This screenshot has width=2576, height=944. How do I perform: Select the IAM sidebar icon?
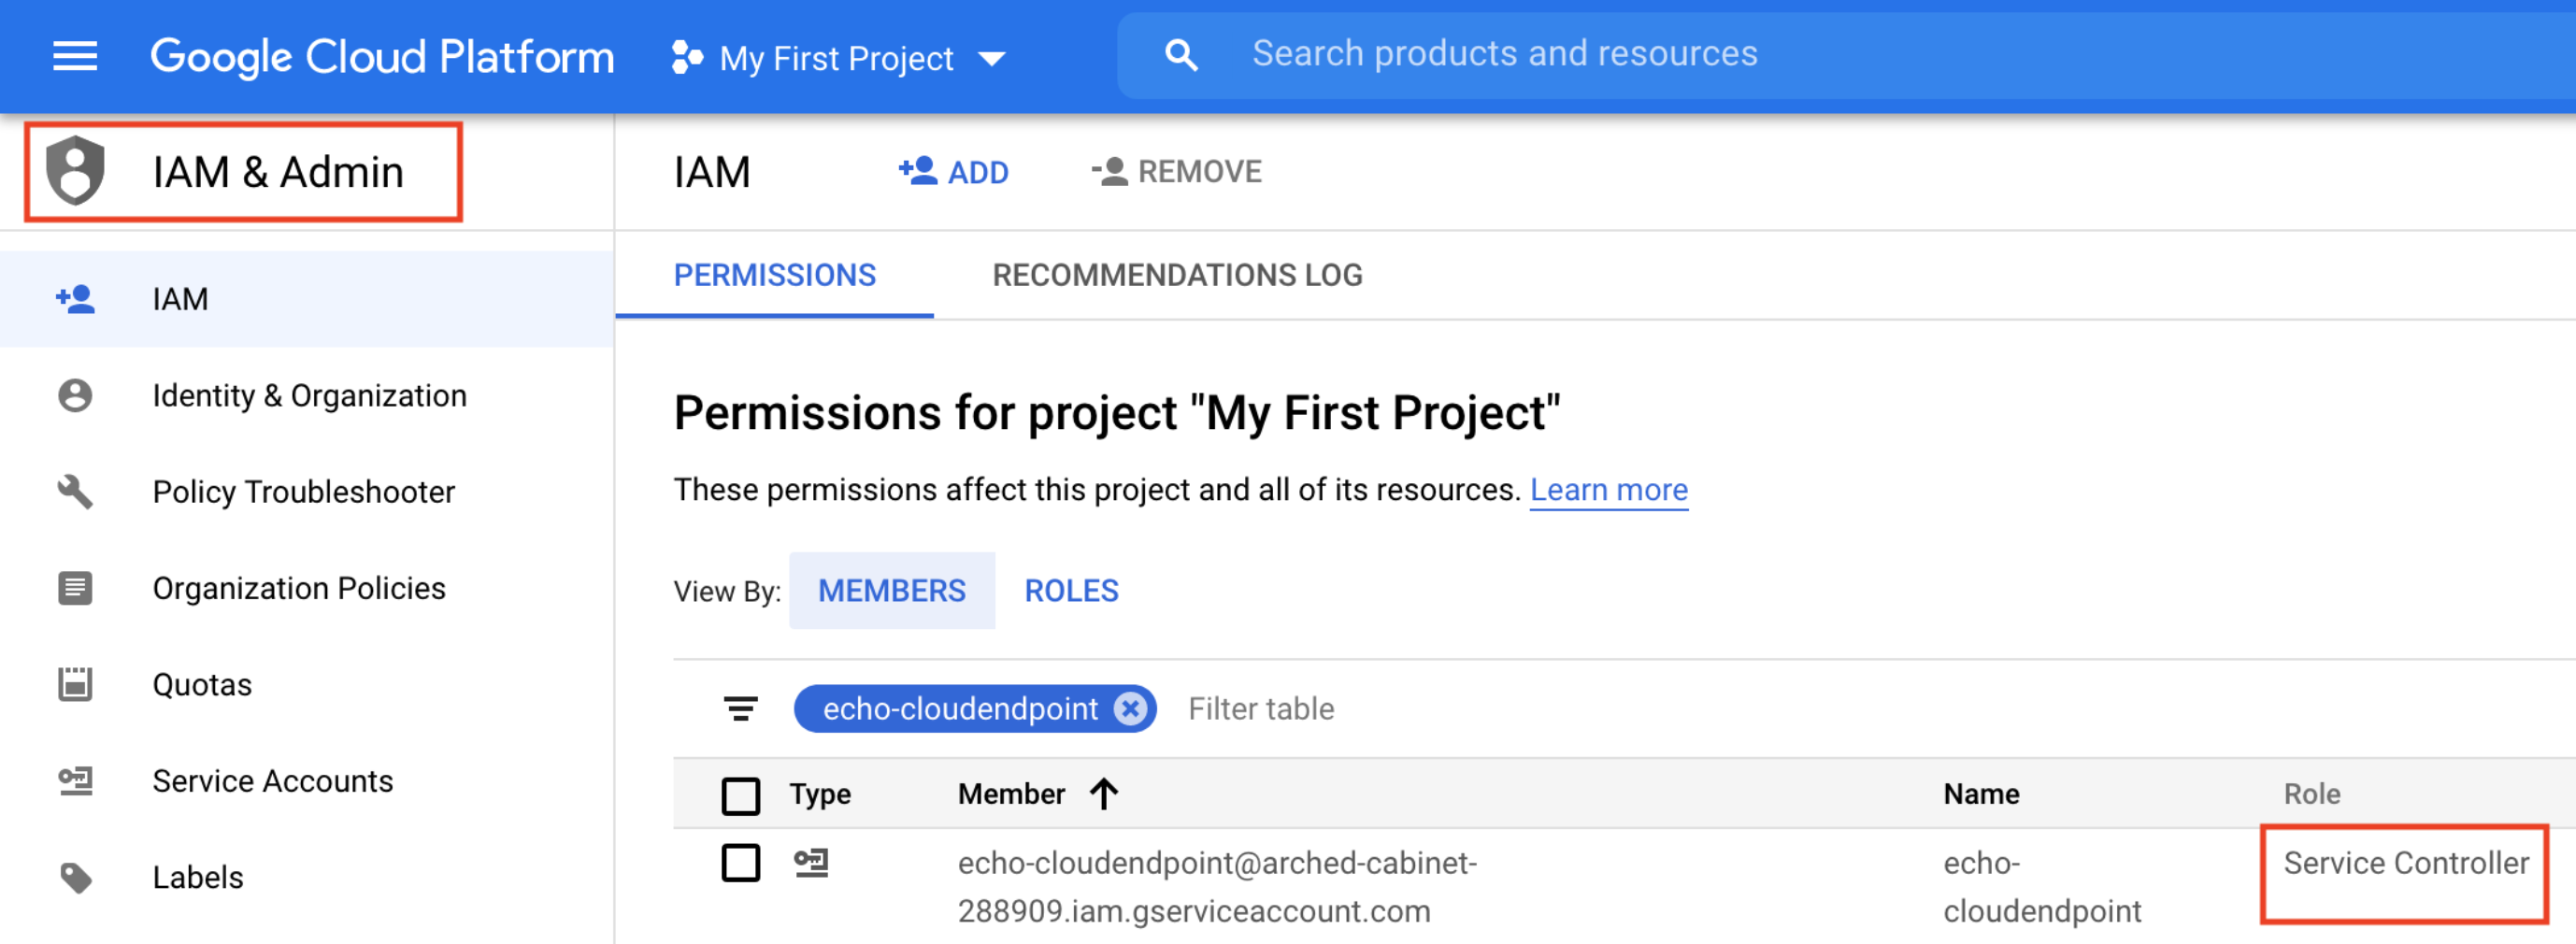click(75, 297)
